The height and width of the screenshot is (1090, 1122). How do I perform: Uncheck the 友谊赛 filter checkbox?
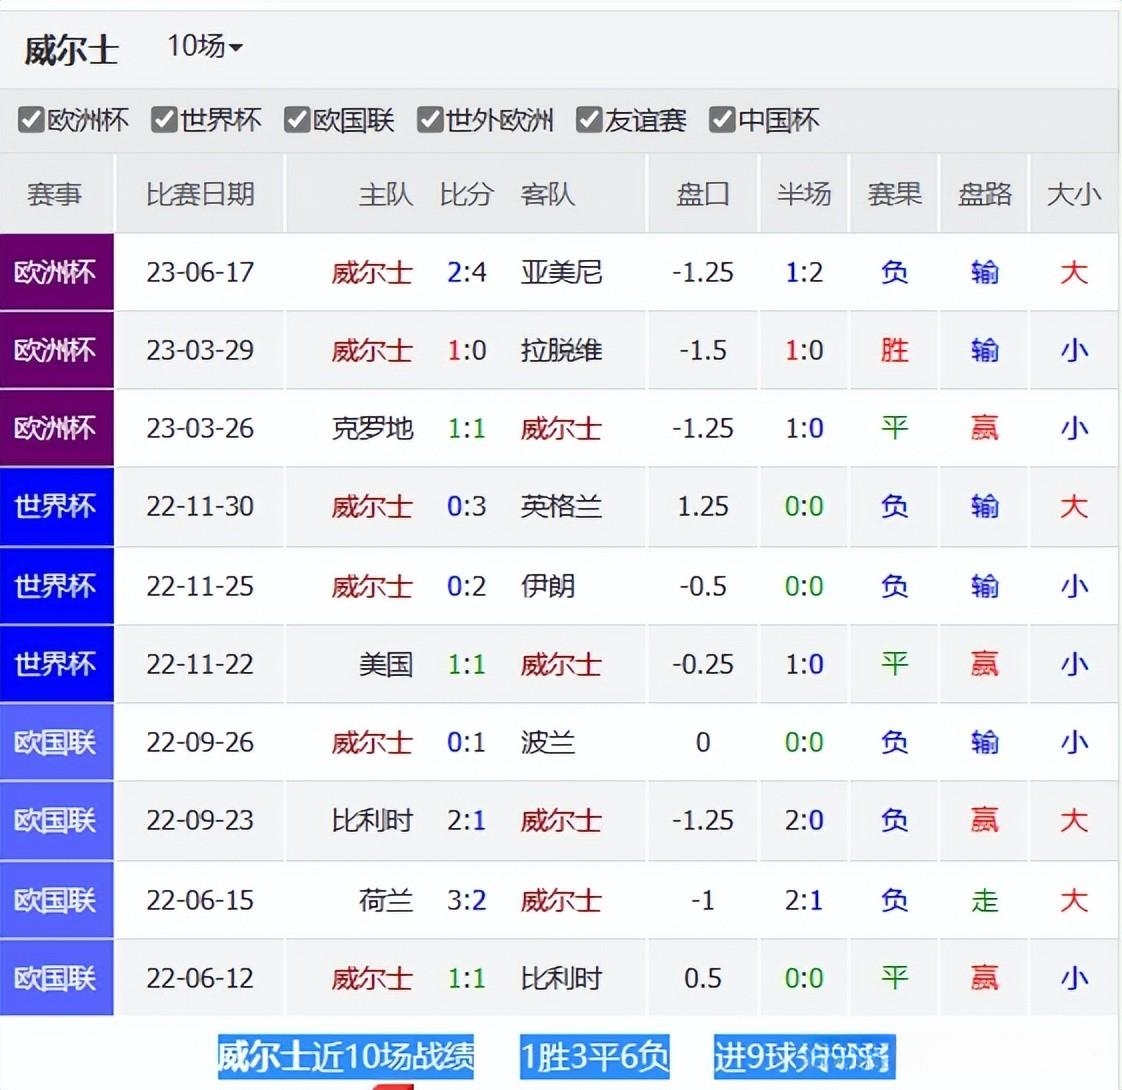pos(589,120)
